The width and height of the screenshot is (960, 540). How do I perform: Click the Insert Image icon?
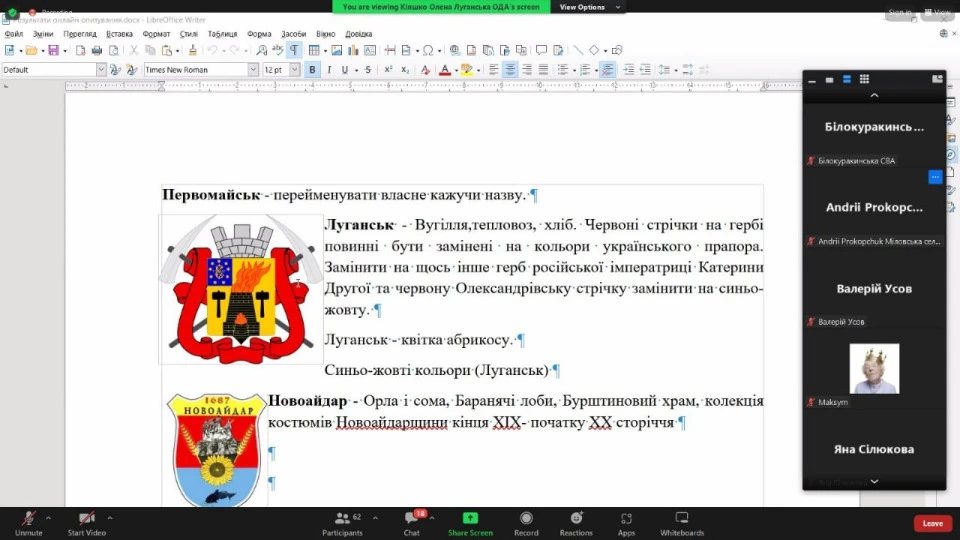(x=337, y=50)
